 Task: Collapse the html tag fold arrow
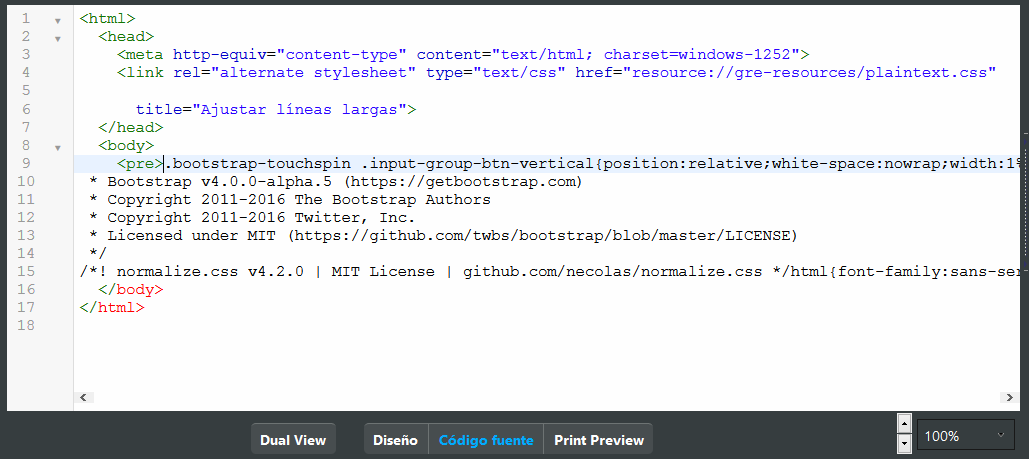[x=58, y=21]
